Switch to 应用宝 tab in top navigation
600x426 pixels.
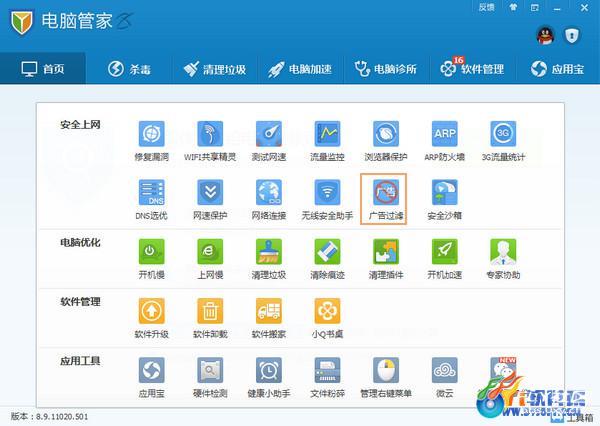(x=558, y=69)
